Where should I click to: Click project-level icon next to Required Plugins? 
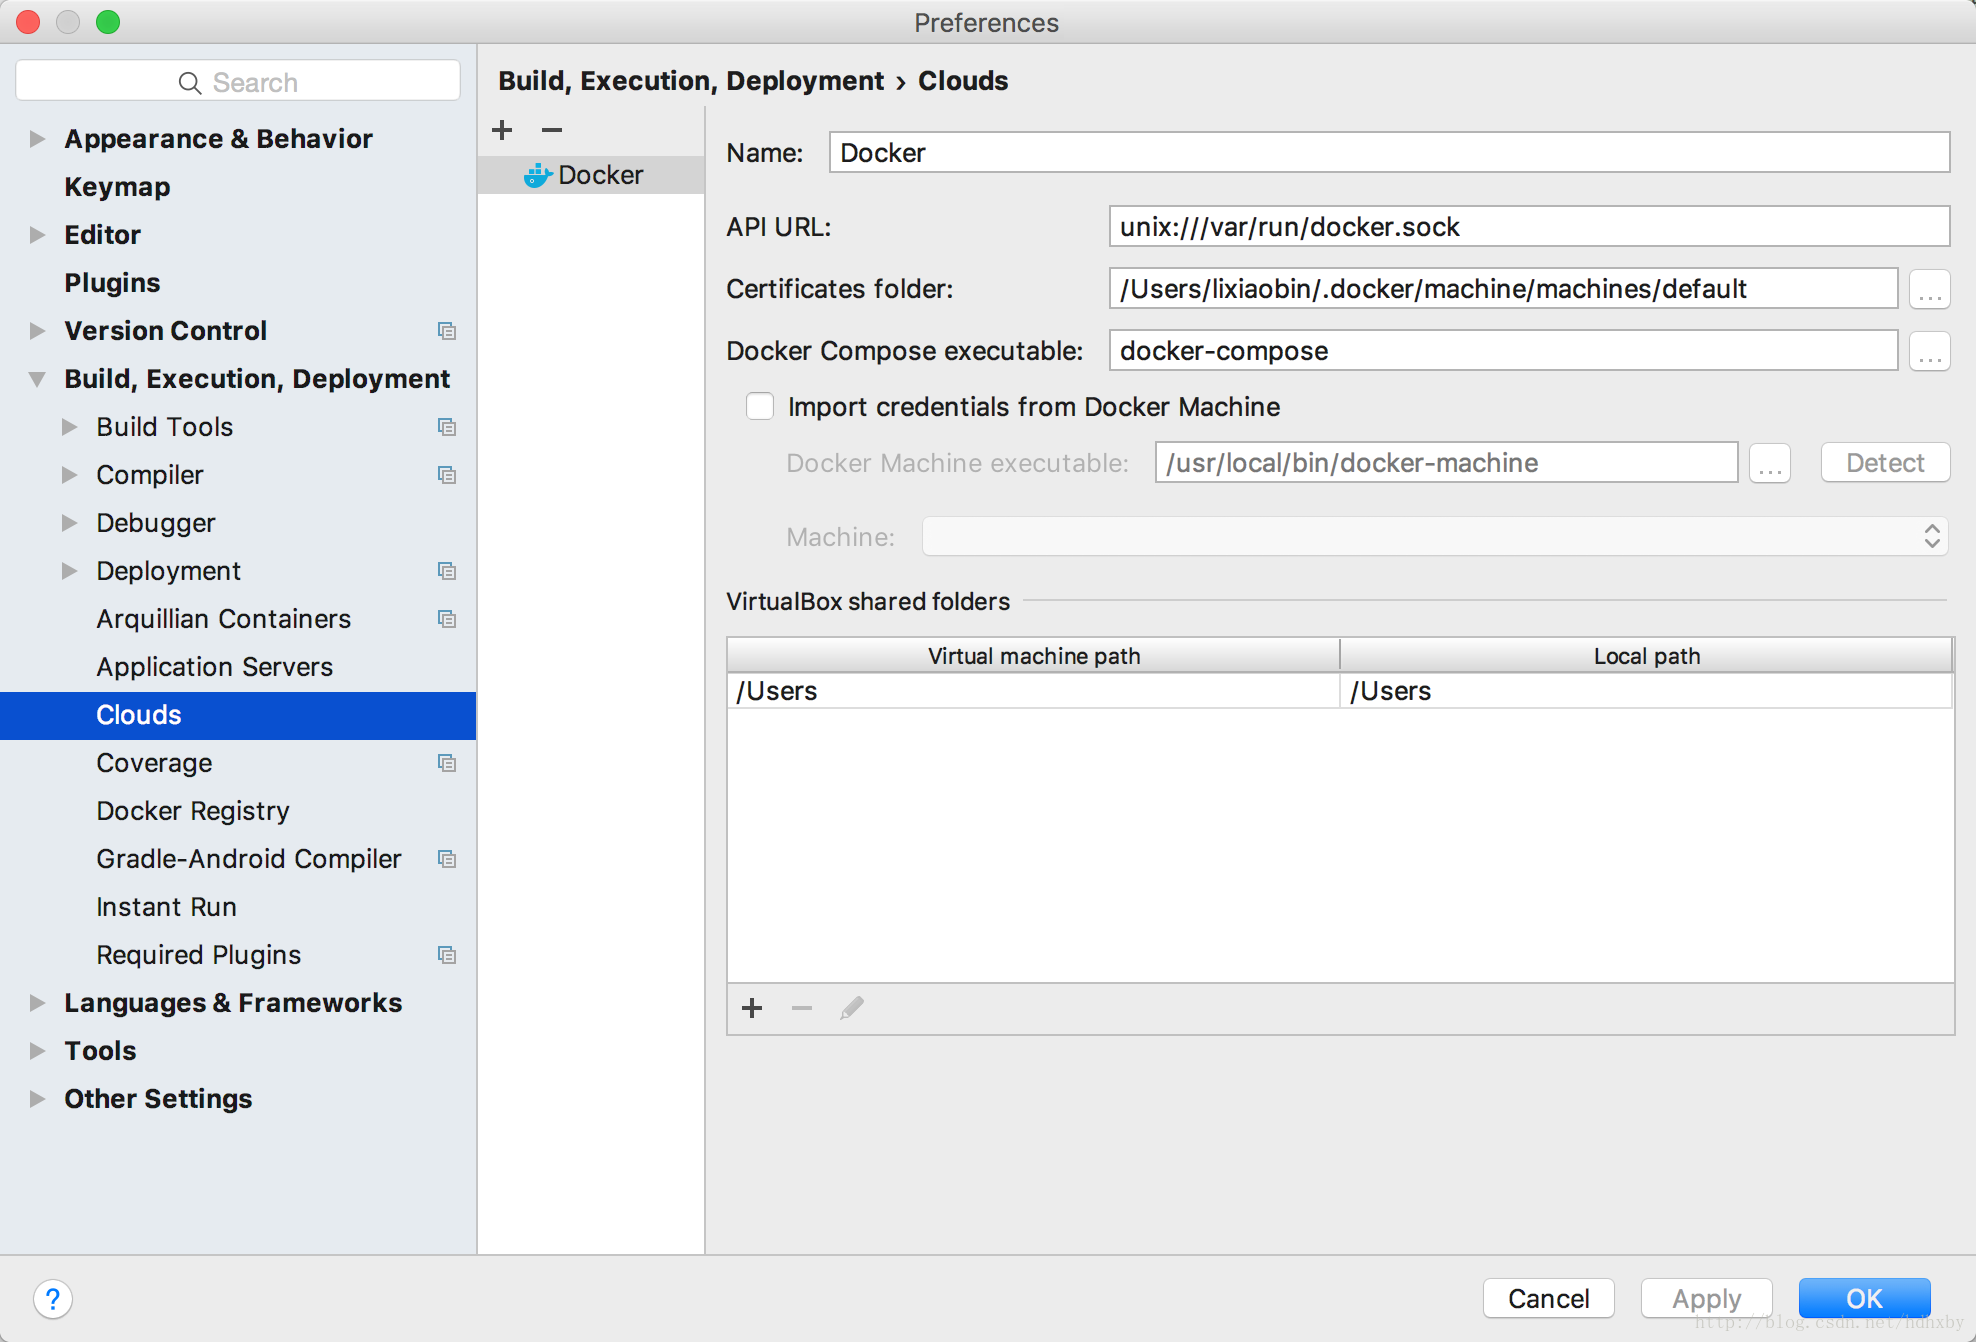click(x=447, y=955)
